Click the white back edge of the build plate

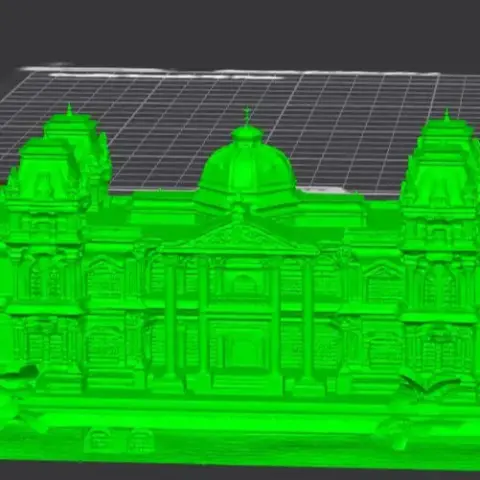click(x=230, y=72)
